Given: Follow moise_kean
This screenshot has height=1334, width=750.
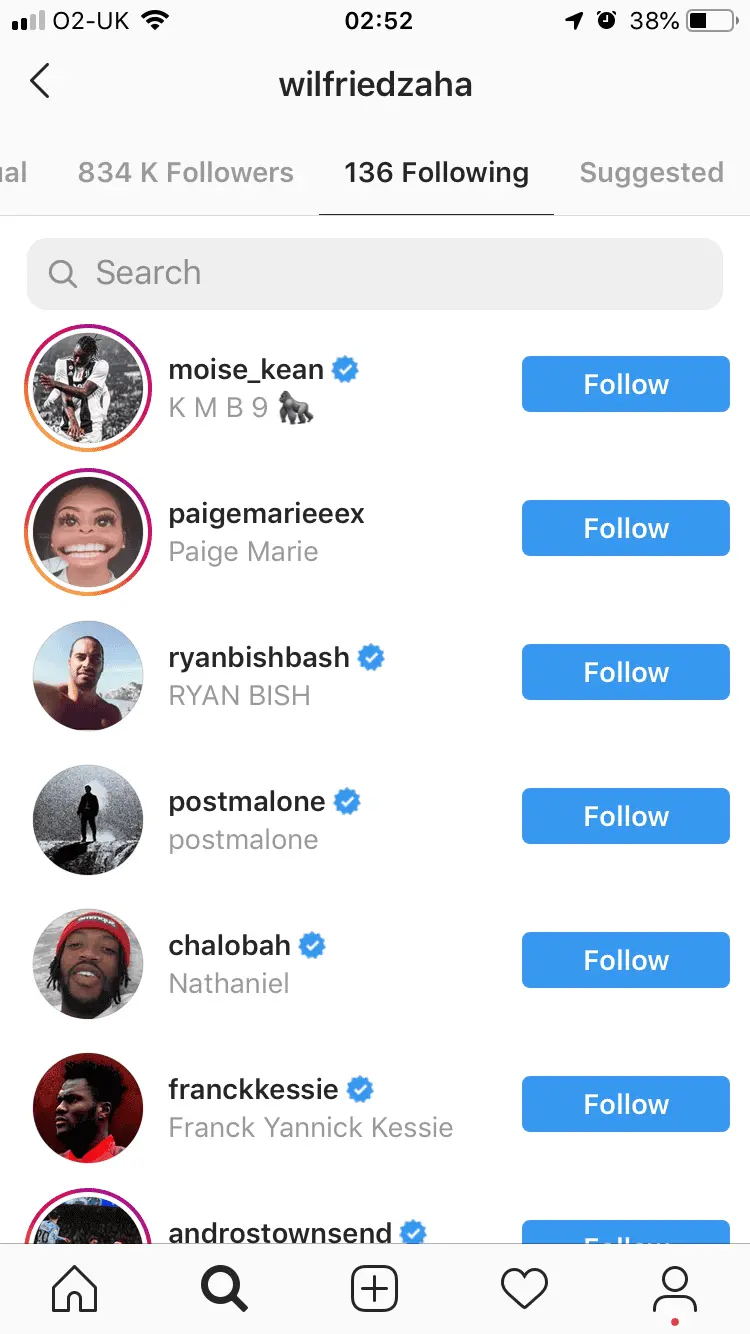Looking at the screenshot, I should coord(626,384).
